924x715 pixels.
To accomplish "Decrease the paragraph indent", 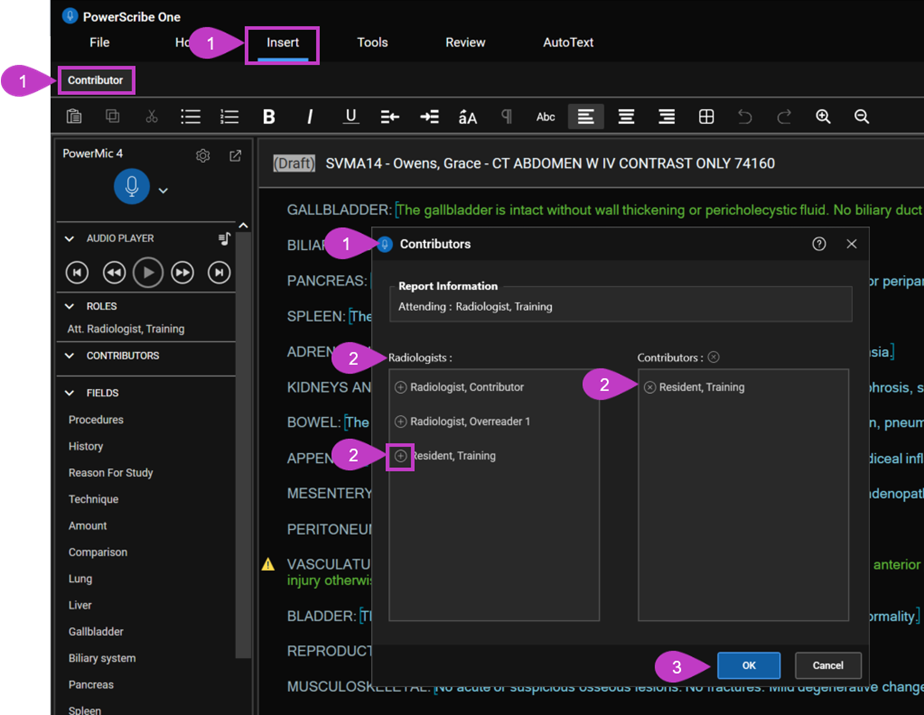I will (x=390, y=117).
